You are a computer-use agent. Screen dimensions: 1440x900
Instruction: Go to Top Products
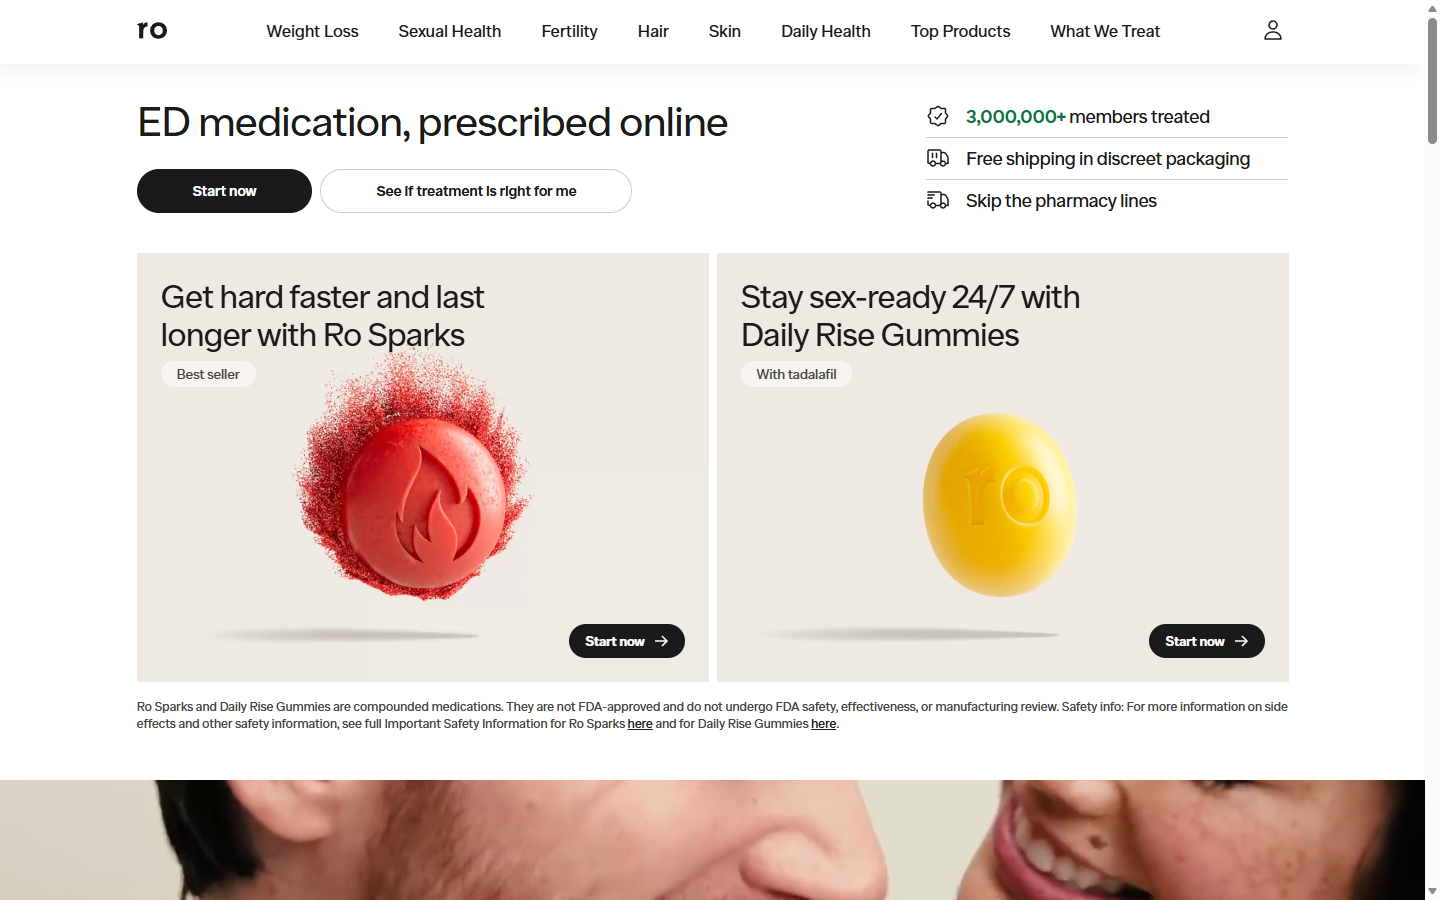[960, 31]
